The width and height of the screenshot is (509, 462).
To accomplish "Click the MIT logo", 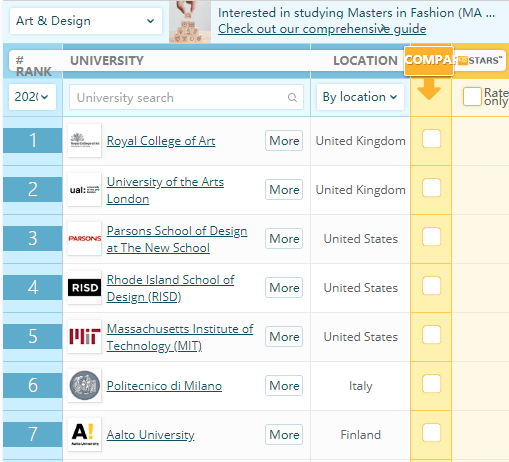I will (x=85, y=336).
